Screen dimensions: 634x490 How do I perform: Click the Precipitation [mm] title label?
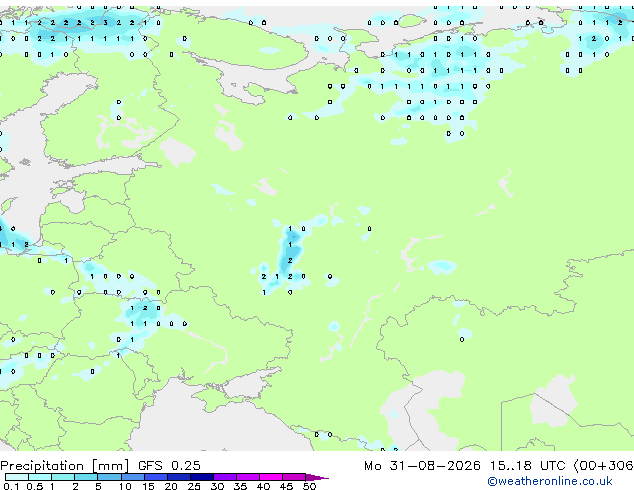64,466
